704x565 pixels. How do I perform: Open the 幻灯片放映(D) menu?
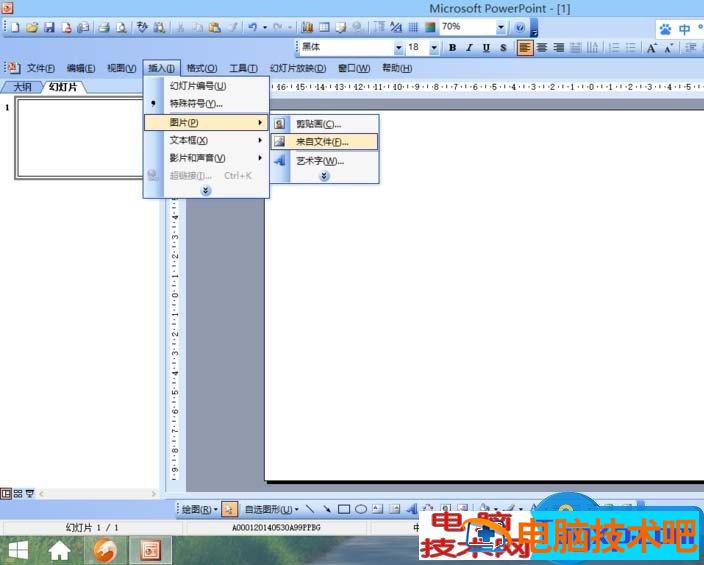coord(298,68)
